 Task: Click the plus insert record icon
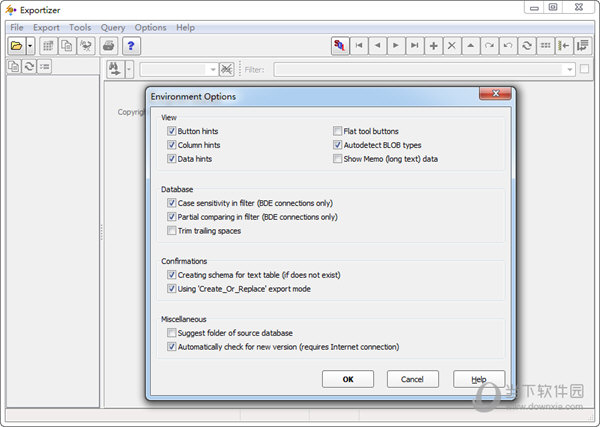tap(434, 46)
